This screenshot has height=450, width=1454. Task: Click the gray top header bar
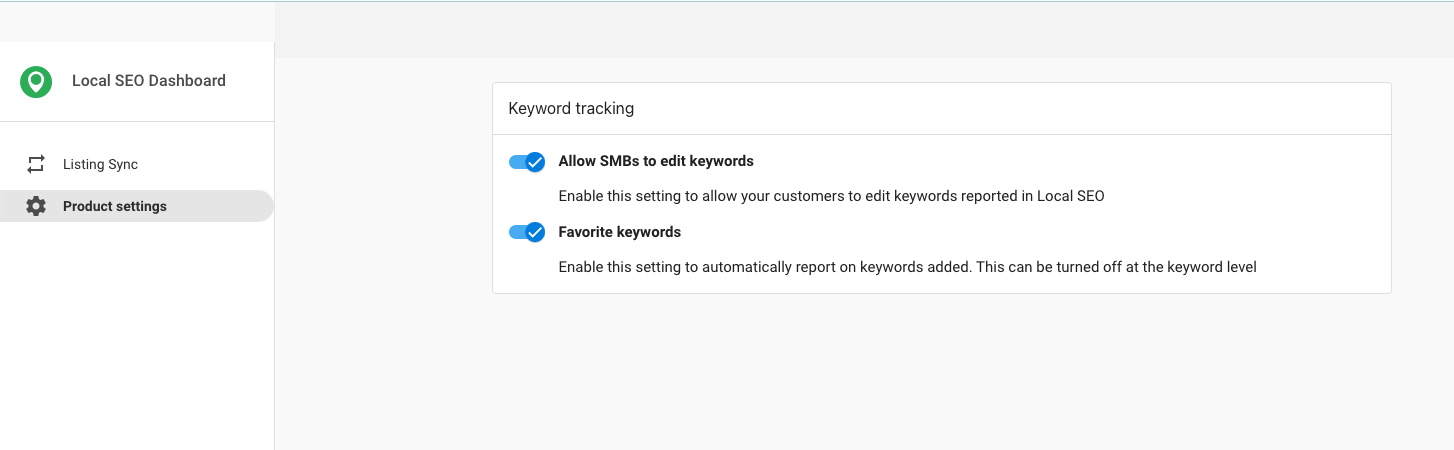[x=864, y=30]
